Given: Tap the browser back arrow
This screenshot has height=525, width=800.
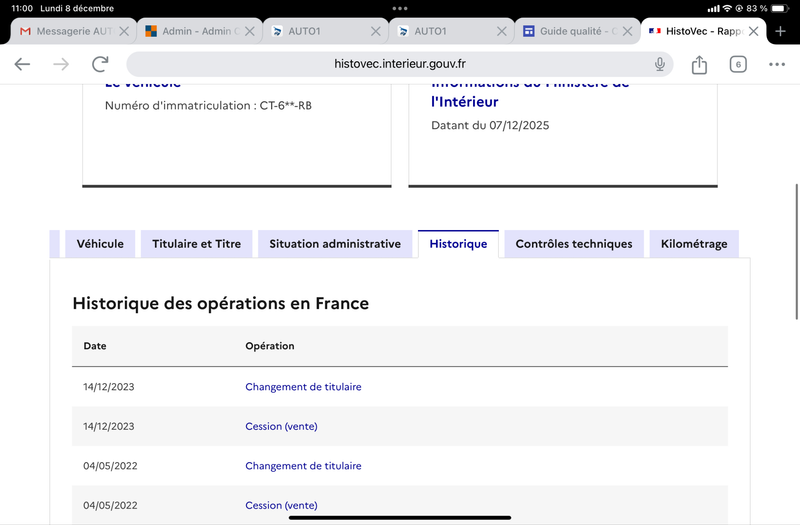Looking at the screenshot, I should coord(22,64).
